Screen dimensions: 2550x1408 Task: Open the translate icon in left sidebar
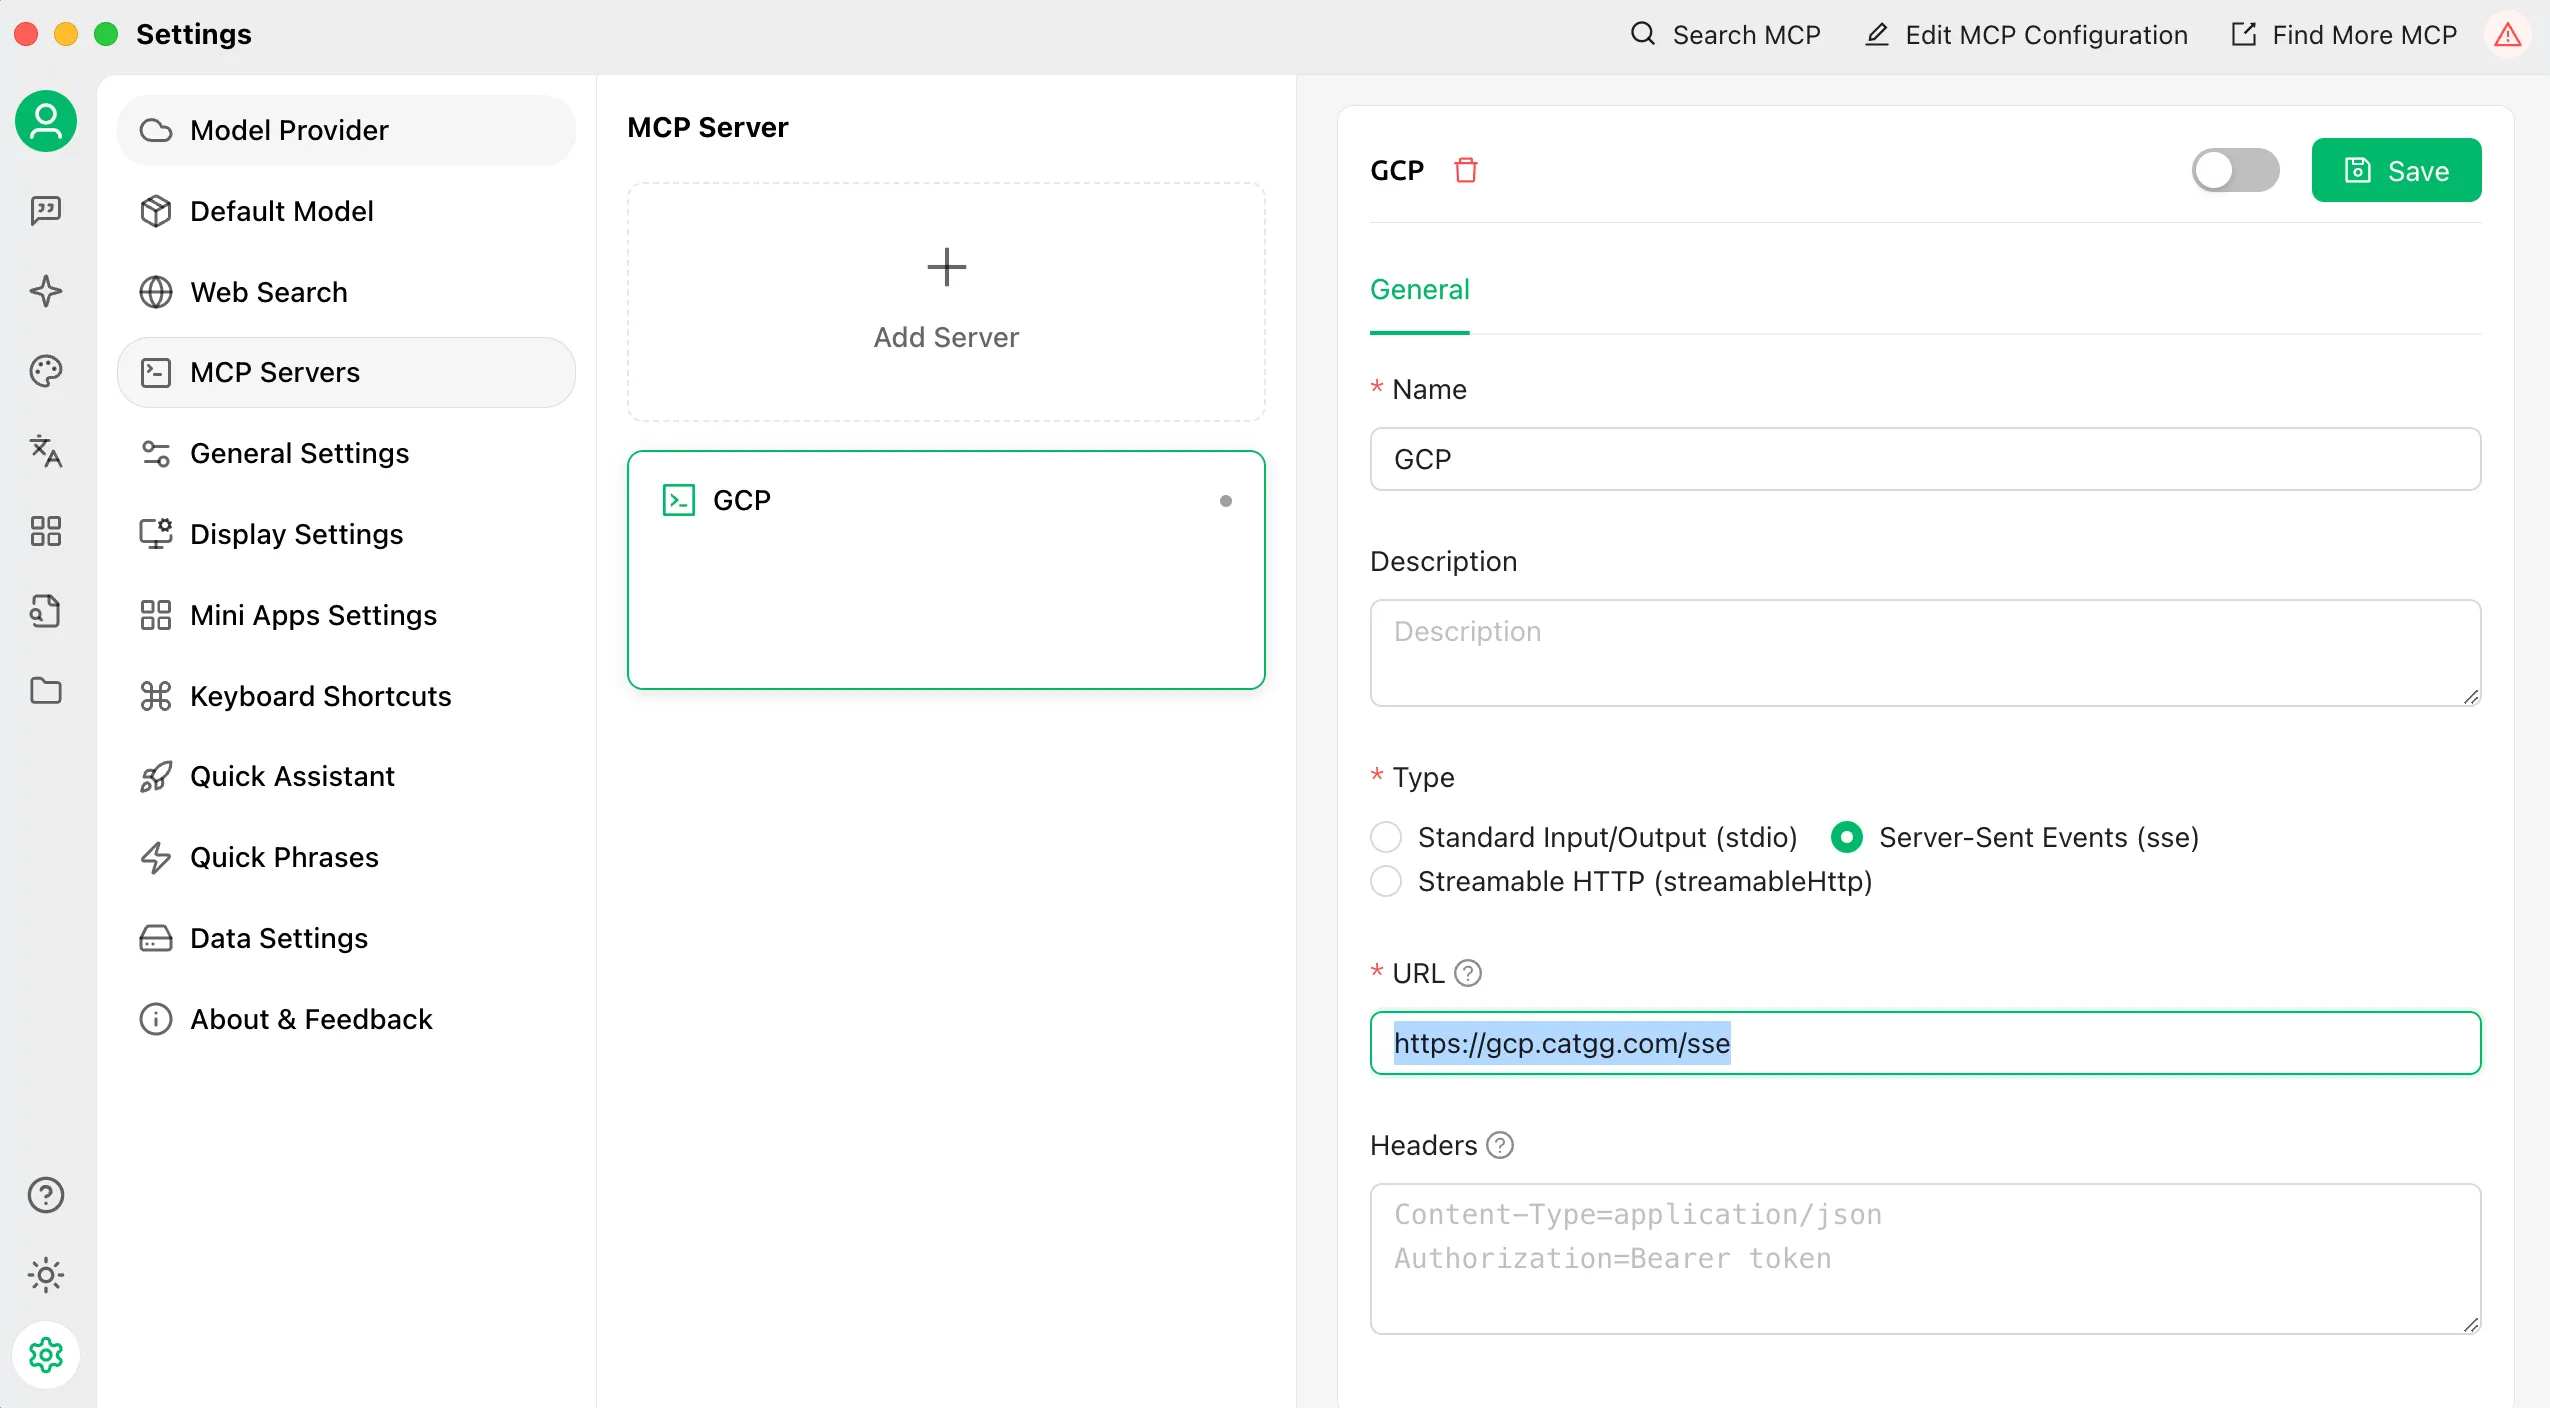[46, 451]
